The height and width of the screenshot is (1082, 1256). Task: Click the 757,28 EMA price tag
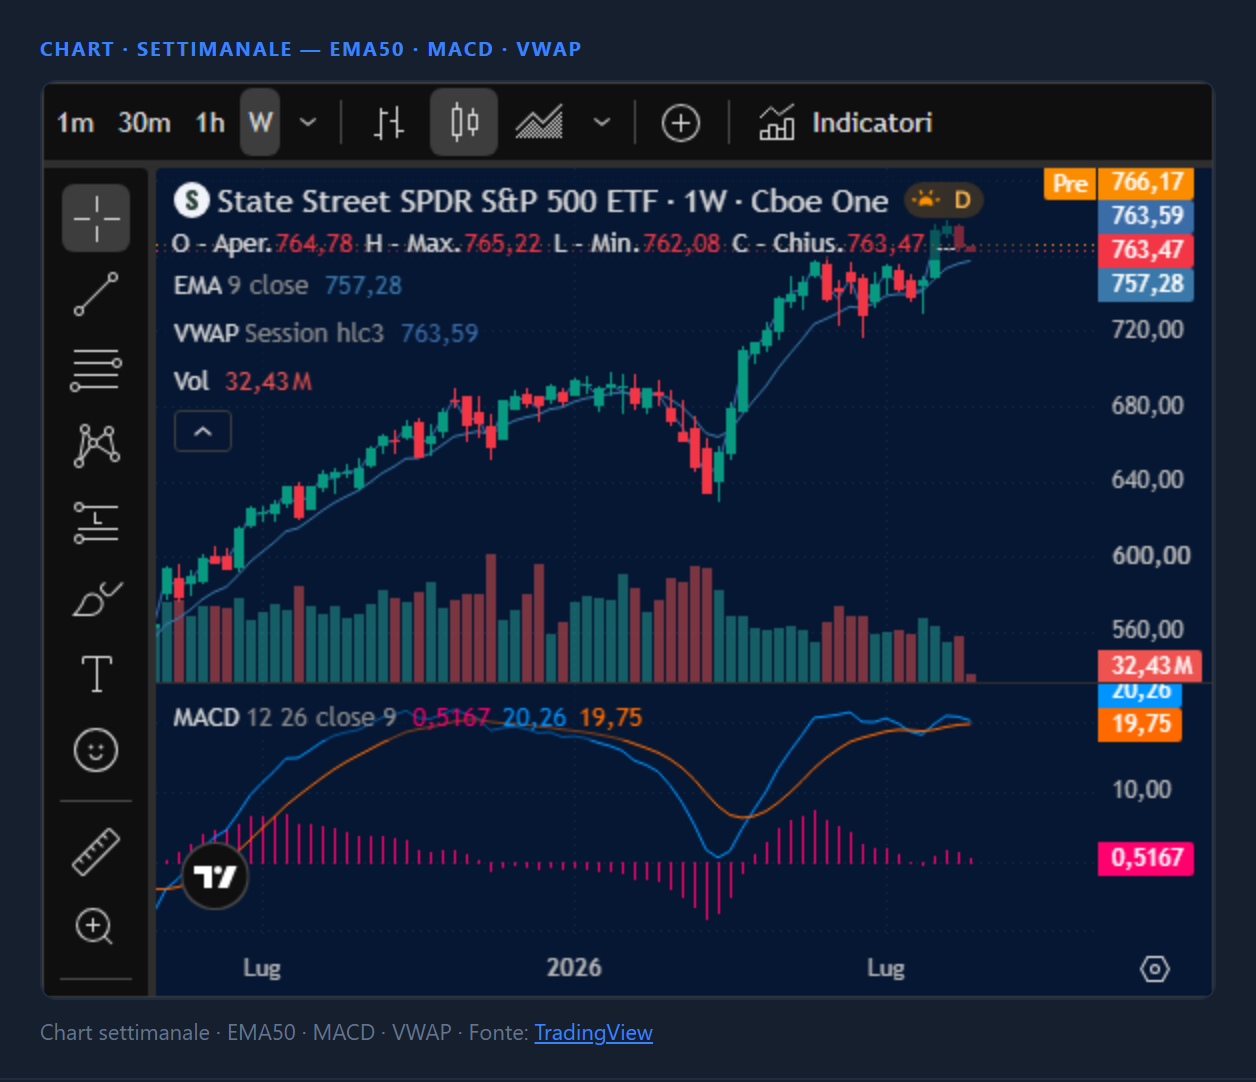(1147, 284)
